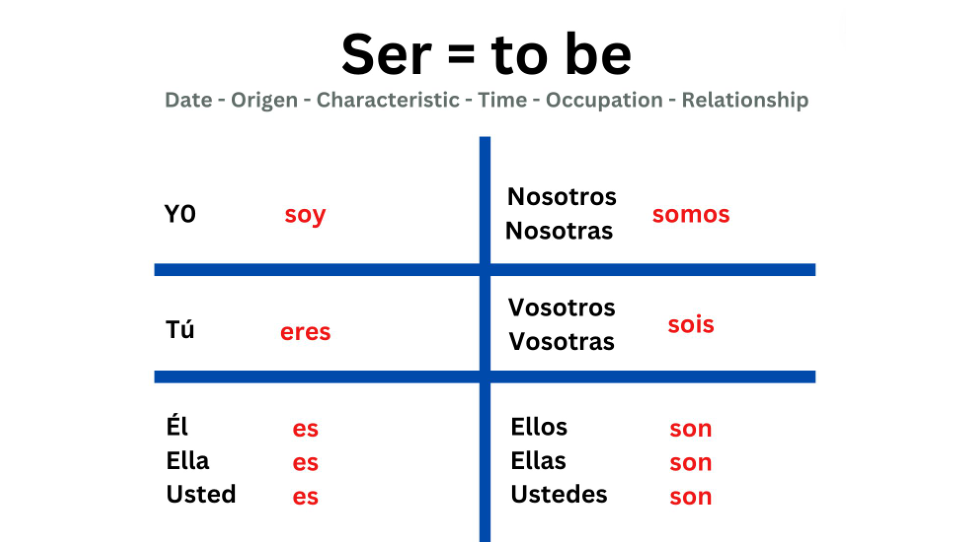The image size is (978, 550).
Task: Select the red verb "somos"
Action: [x=691, y=214]
